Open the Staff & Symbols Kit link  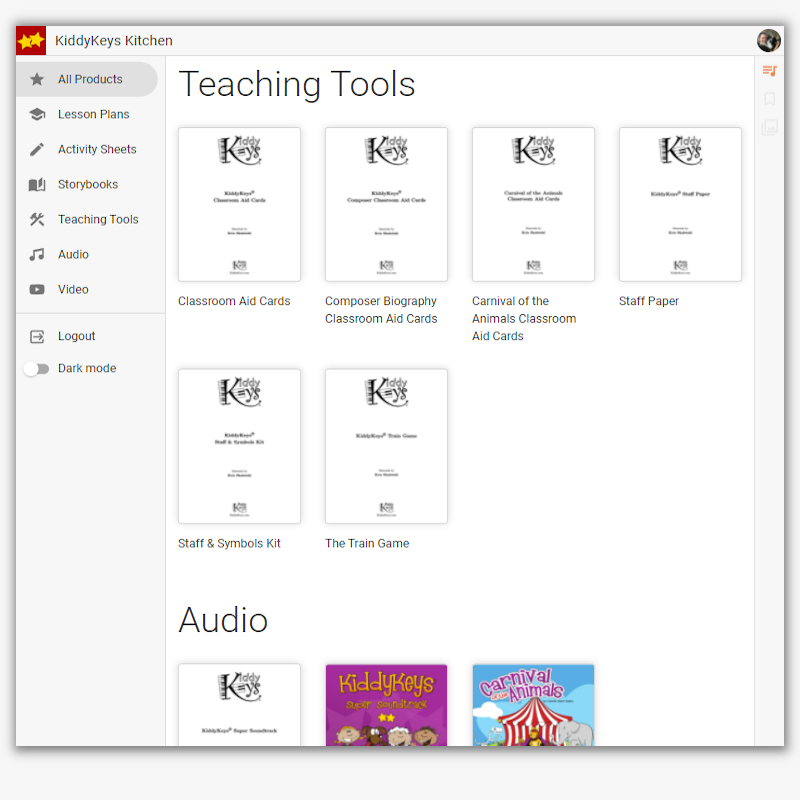click(x=229, y=543)
